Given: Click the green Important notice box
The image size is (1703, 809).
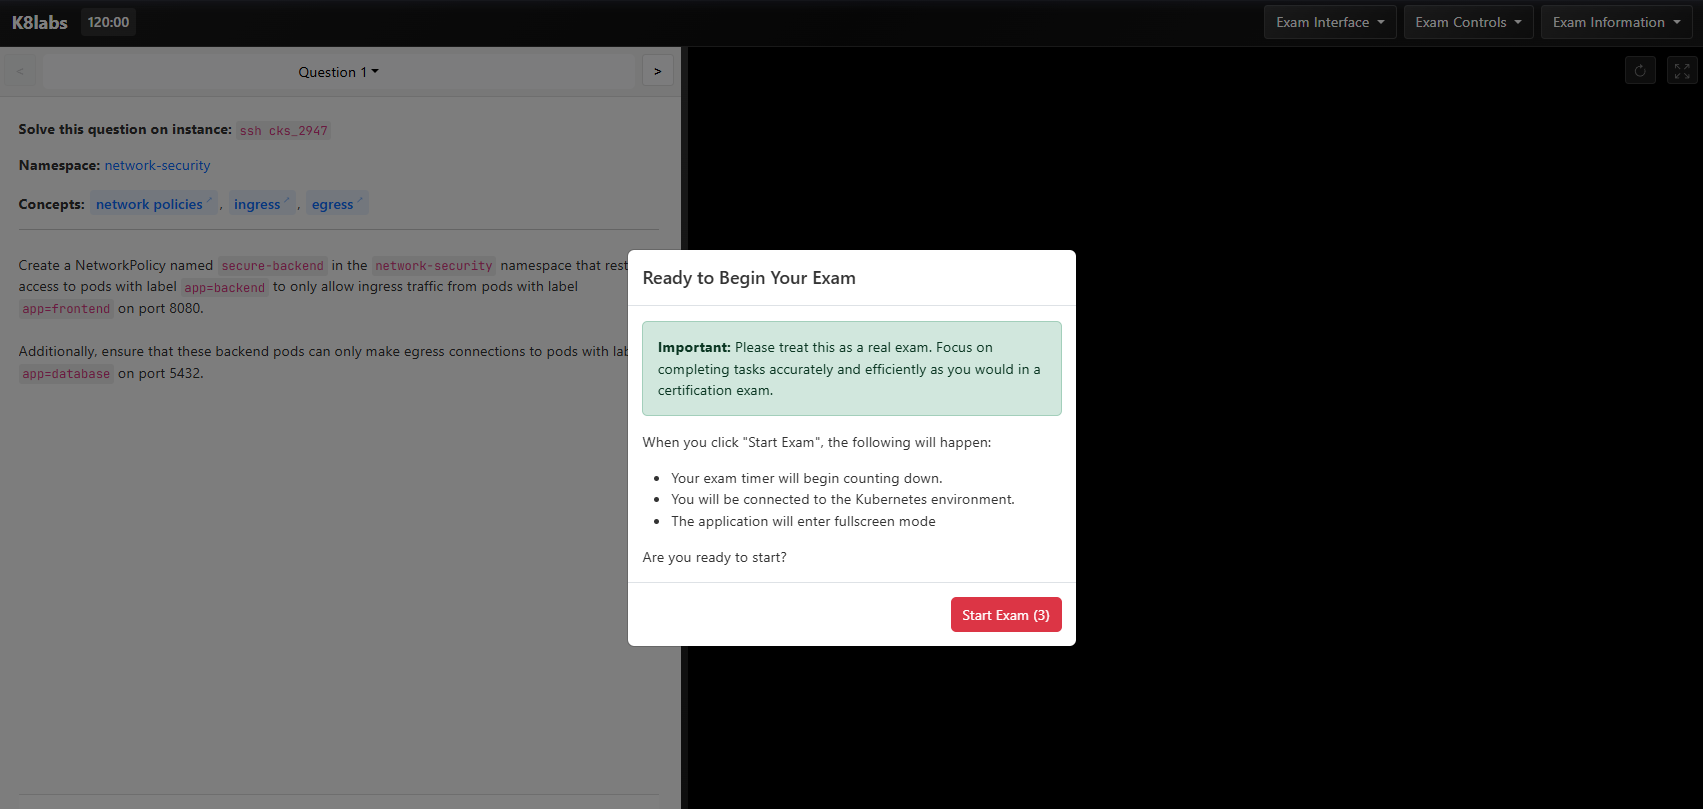Looking at the screenshot, I should pyautogui.click(x=851, y=368).
